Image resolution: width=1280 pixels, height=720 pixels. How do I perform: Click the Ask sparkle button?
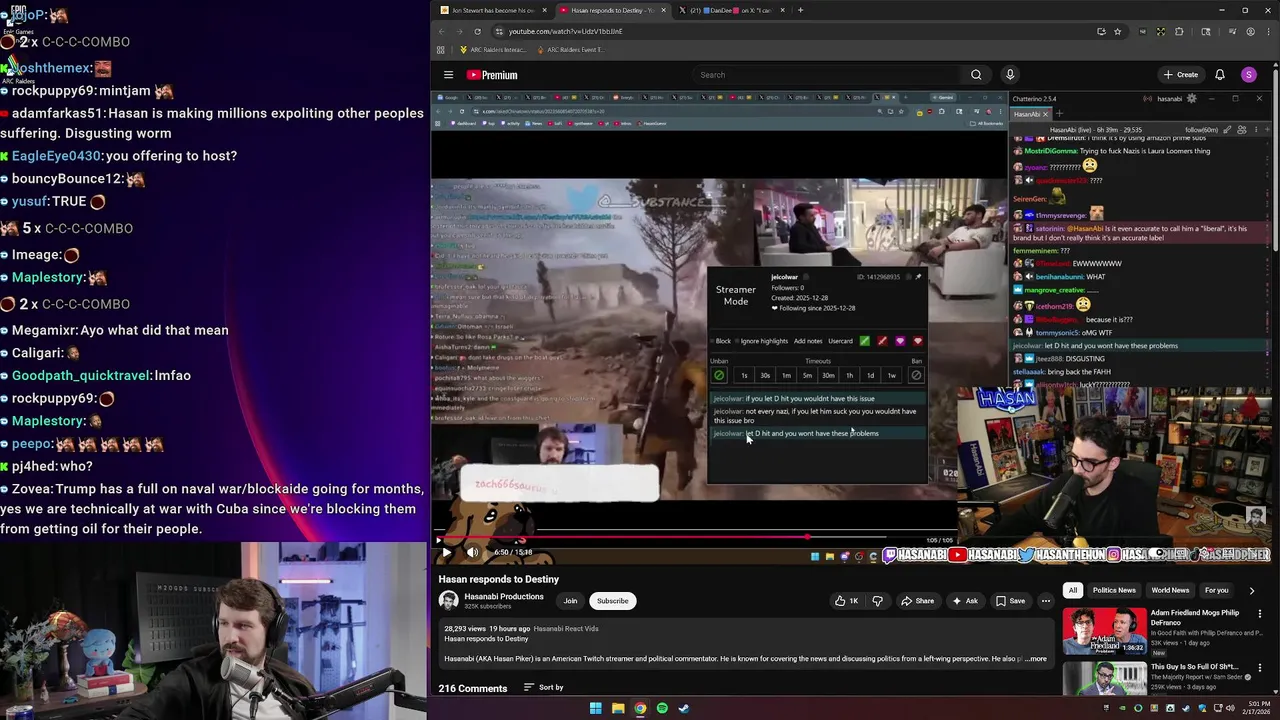[965, 601]
